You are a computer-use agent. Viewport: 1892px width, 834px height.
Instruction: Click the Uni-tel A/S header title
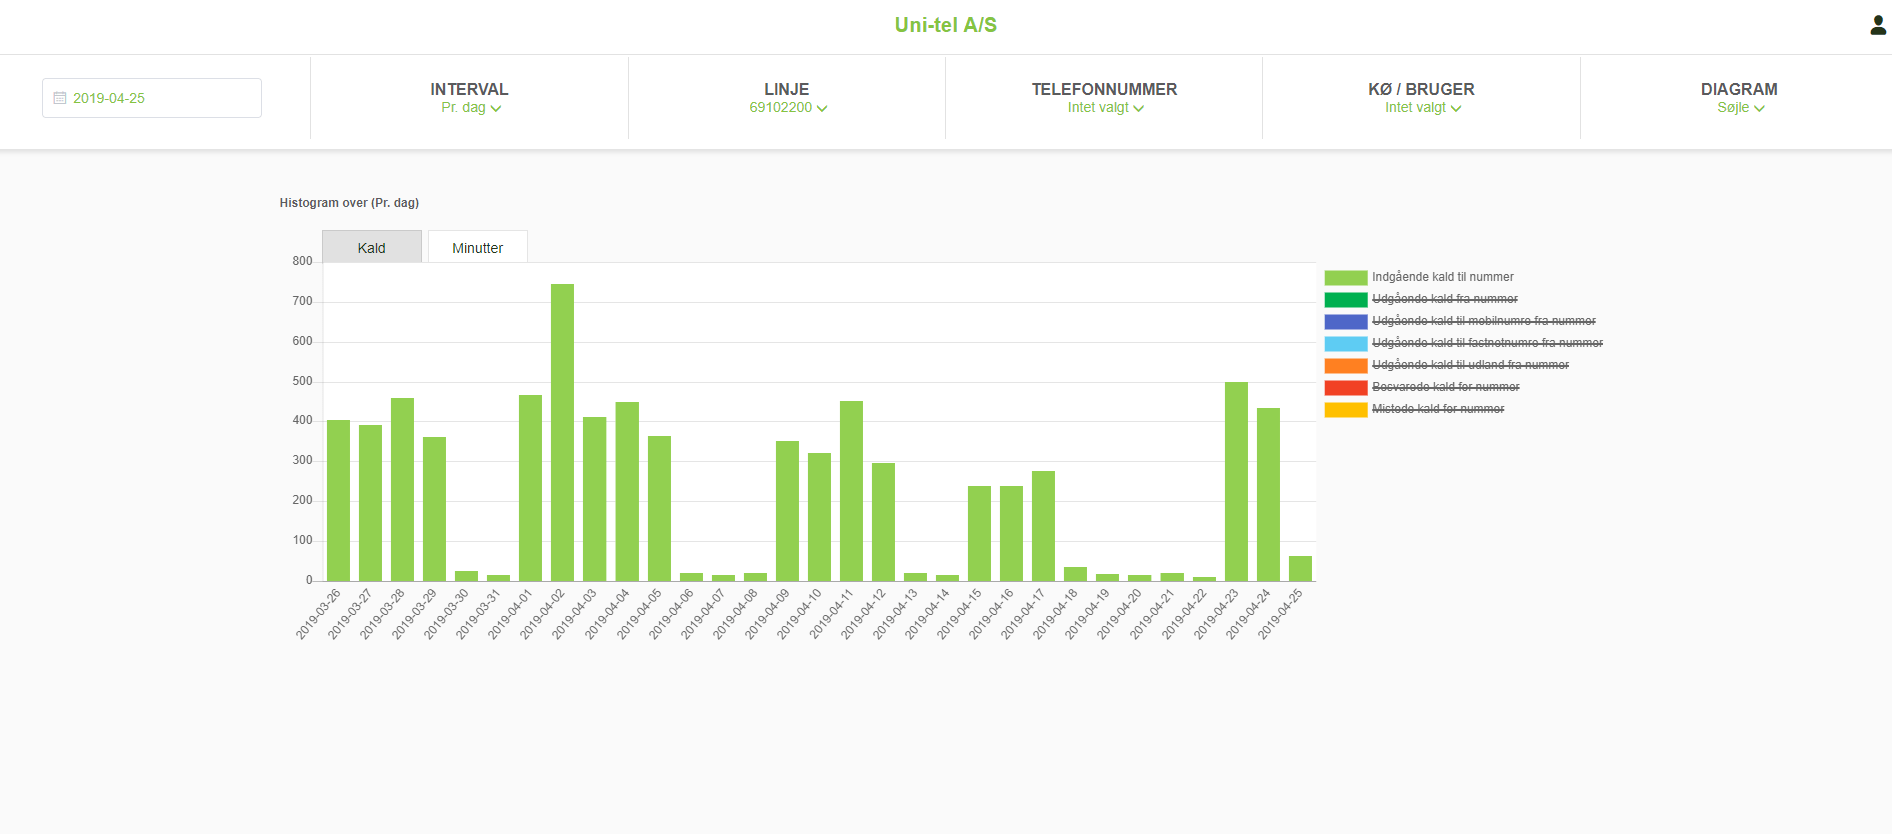[x=945, y=25]
